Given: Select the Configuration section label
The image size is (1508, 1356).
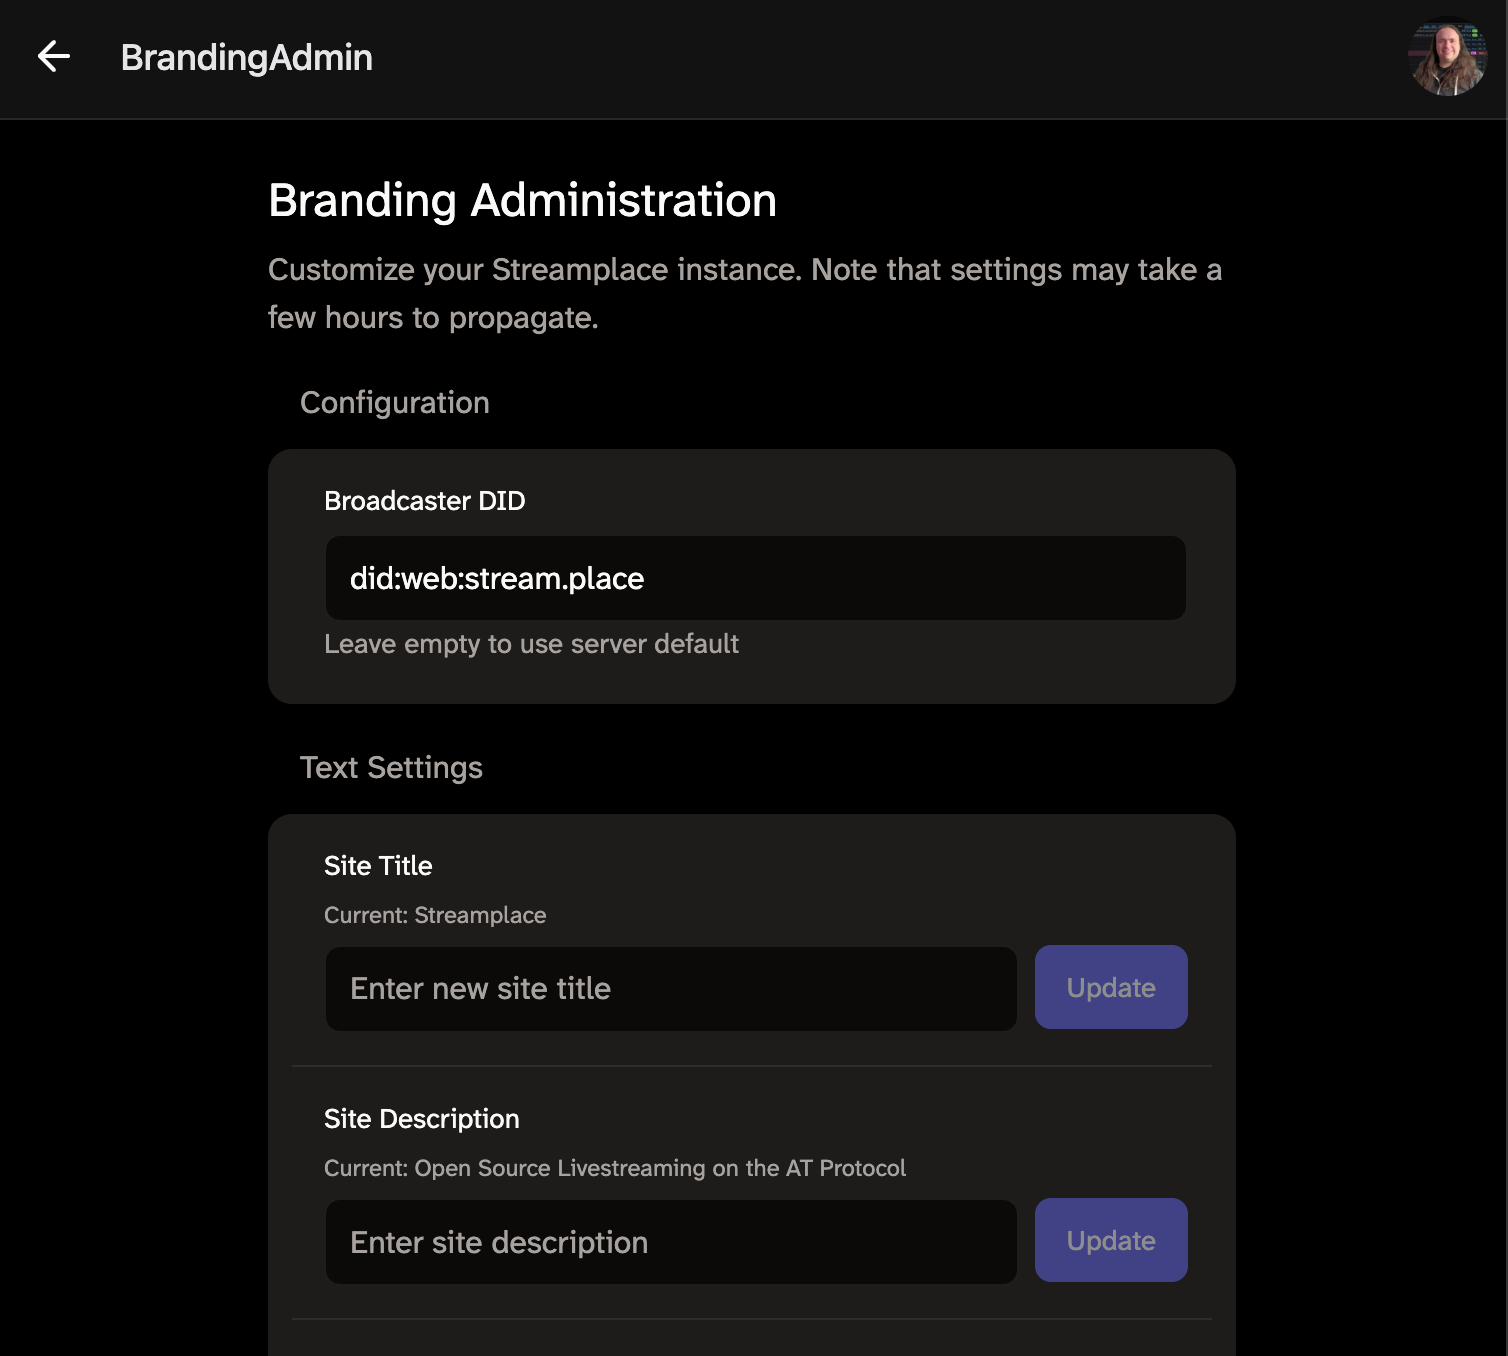Looking at the screenshot, I should pyautogui.click(x=394, y=403).
